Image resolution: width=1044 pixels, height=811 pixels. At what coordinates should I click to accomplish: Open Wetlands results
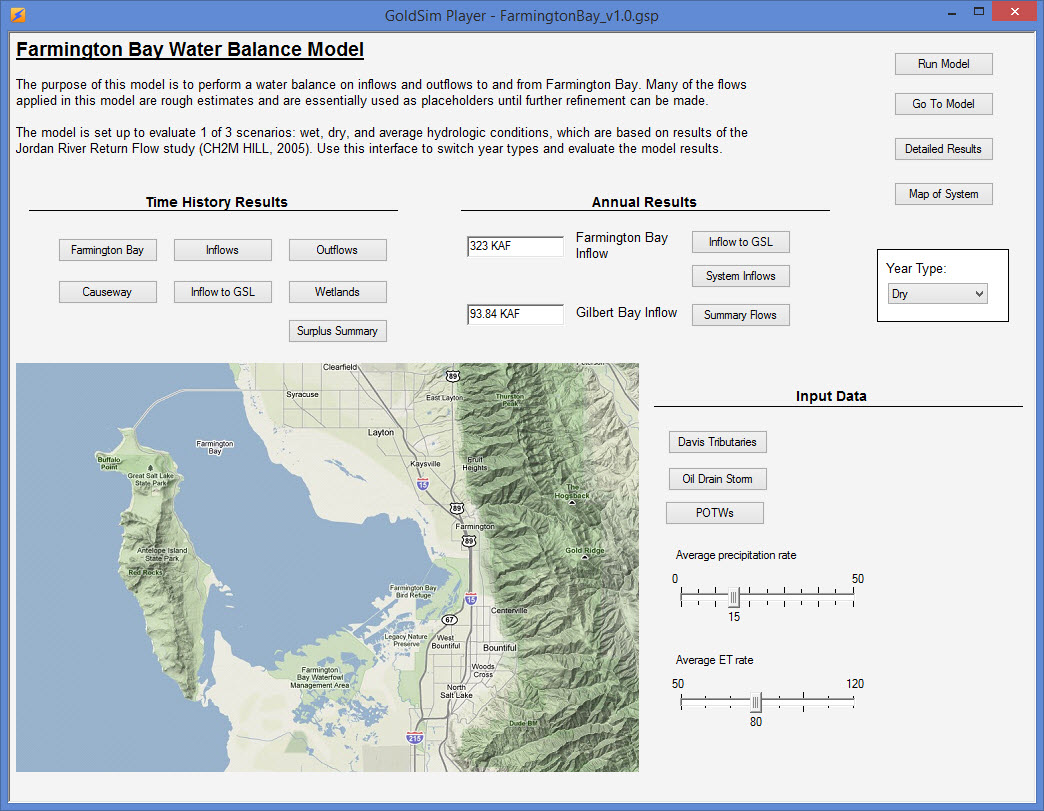(x=337, y=292)
